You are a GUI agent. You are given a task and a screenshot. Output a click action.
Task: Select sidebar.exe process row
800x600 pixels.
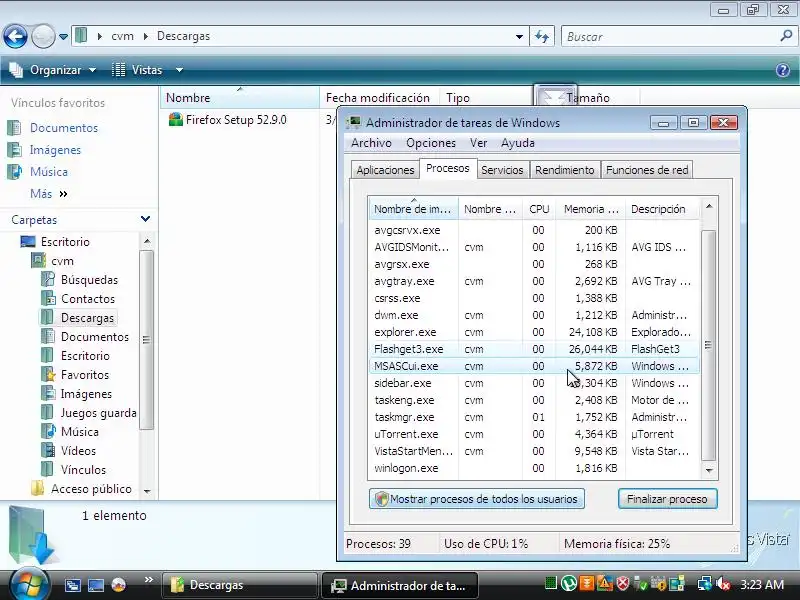coord(534,383)
